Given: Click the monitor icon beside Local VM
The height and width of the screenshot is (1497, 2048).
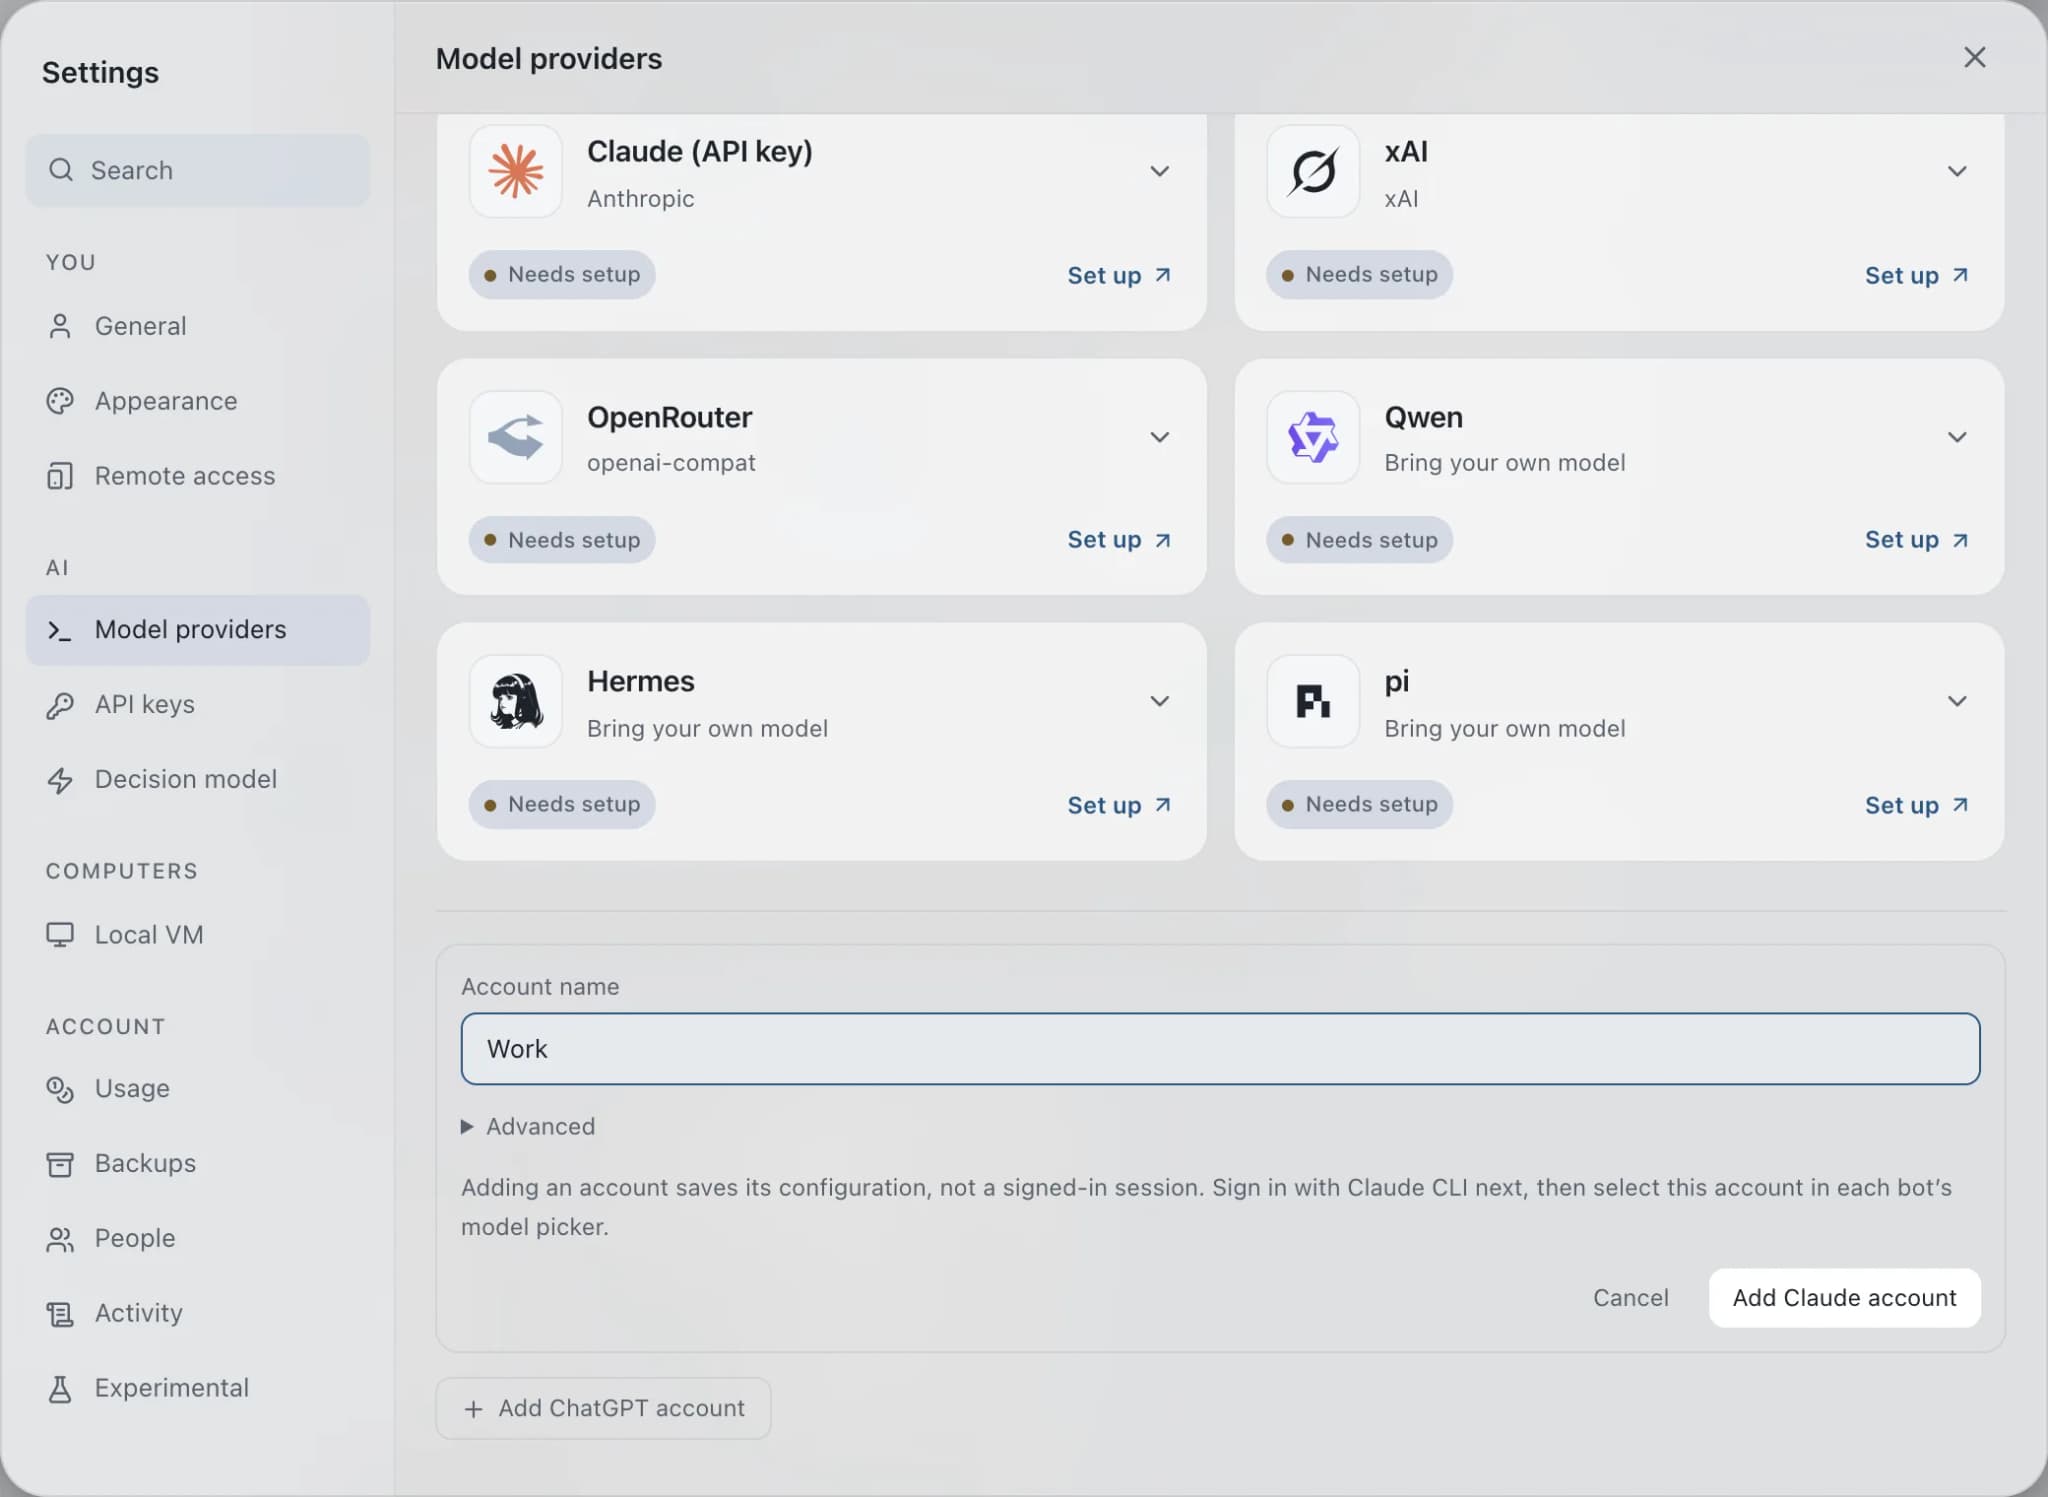Looking at the screenshot, I should 60,935.
